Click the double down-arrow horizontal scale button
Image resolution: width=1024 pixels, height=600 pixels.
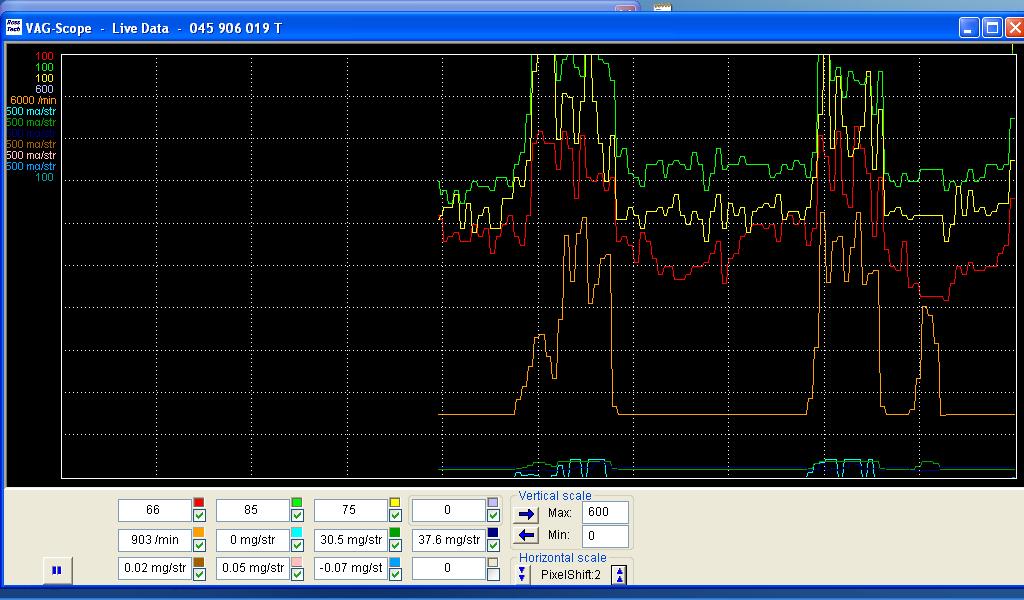(x=522, y=574)
